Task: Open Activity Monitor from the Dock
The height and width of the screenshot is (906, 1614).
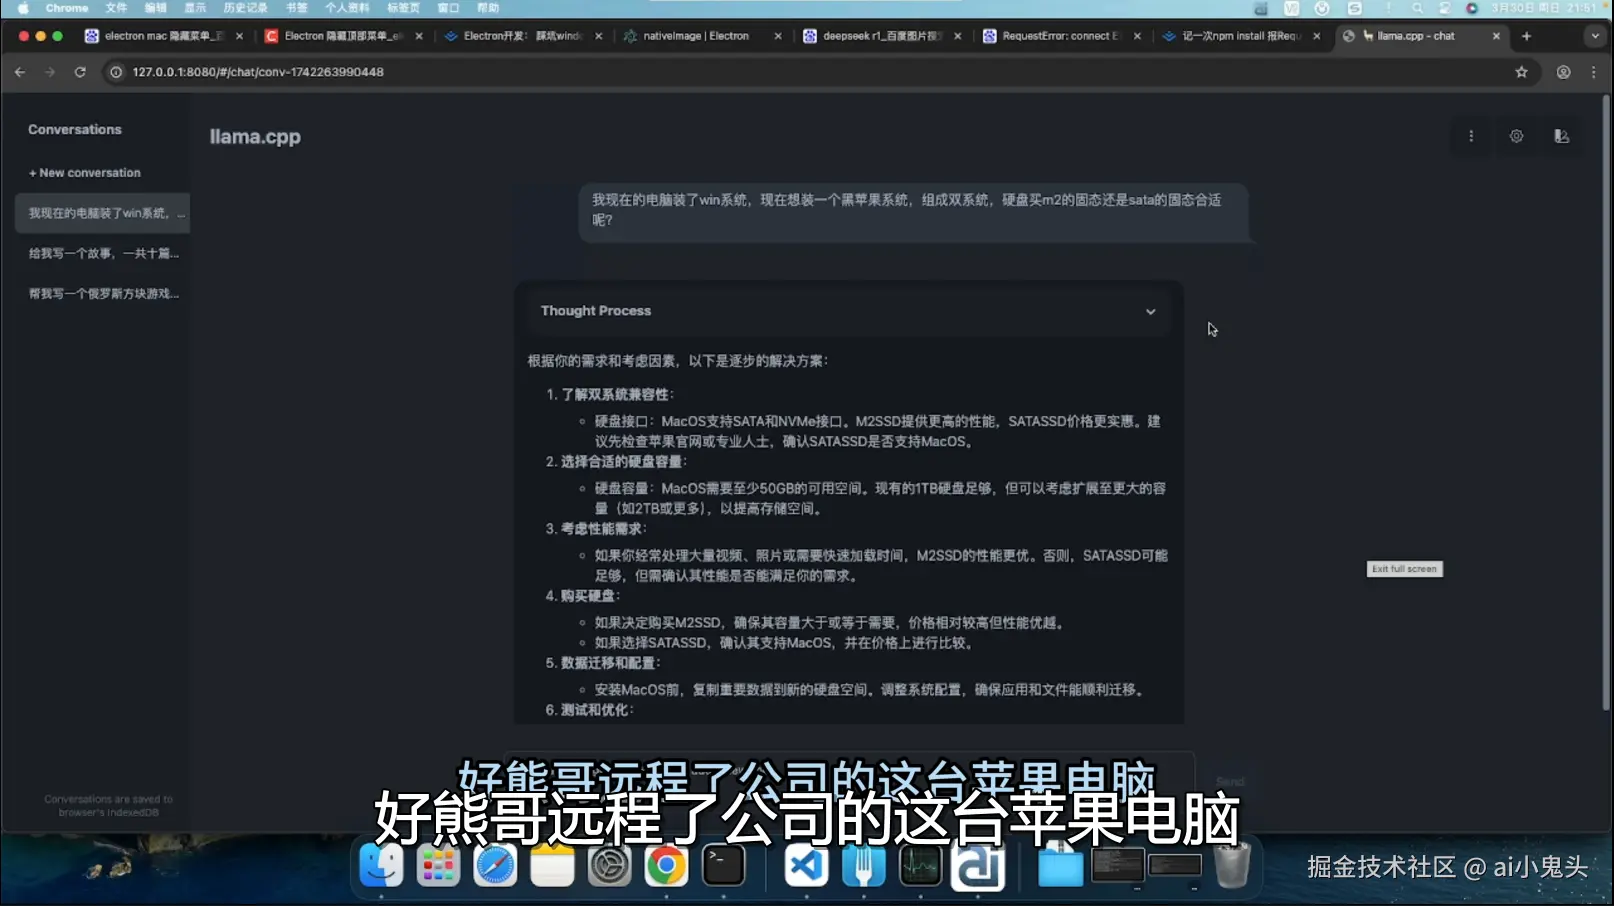Action: coord(920,865)
